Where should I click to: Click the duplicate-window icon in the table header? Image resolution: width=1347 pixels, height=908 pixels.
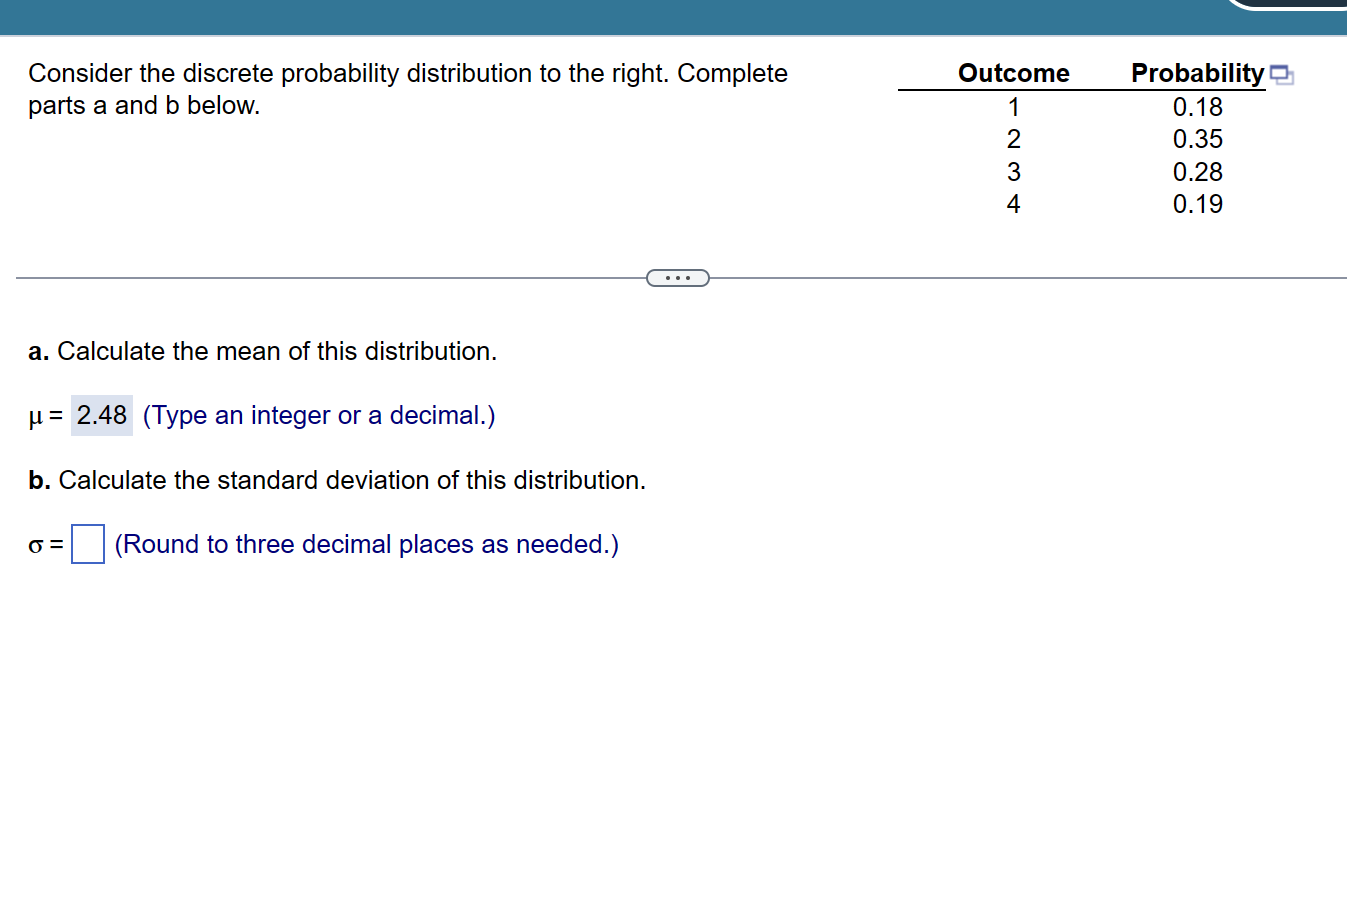coord(1283,72)
